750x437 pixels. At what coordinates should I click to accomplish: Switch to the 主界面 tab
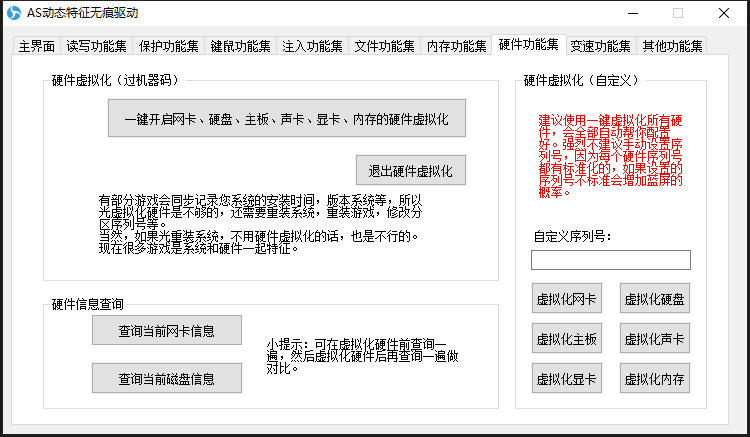[36, 46]
